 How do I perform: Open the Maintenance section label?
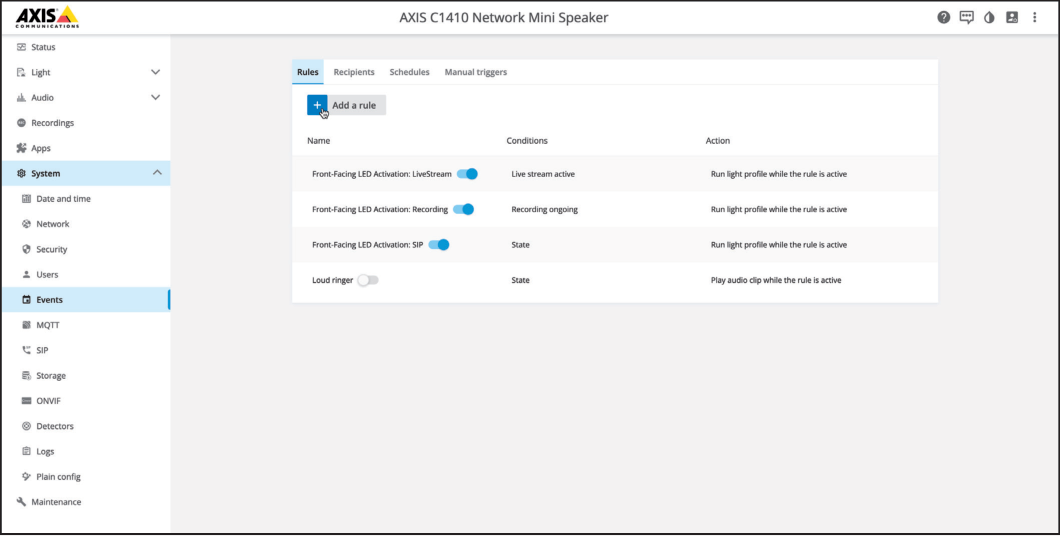(56, 502)
